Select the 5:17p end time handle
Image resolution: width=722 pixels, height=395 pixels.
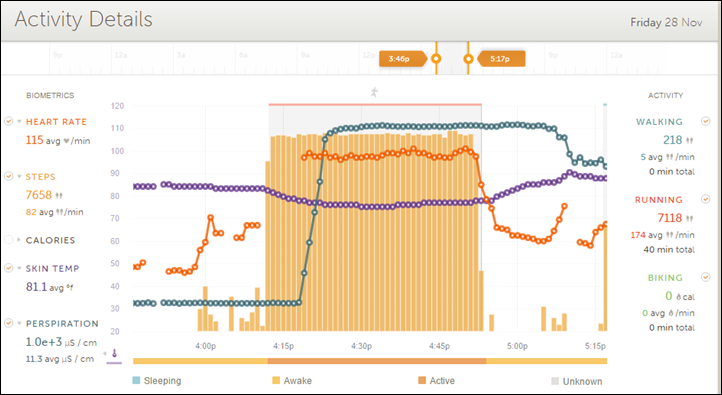click(468, 59)
